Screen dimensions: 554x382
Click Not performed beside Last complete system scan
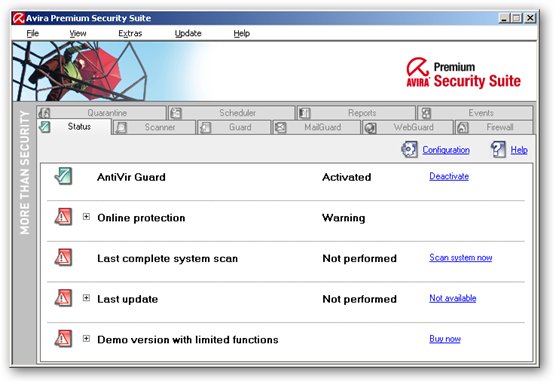click(360, 259)
